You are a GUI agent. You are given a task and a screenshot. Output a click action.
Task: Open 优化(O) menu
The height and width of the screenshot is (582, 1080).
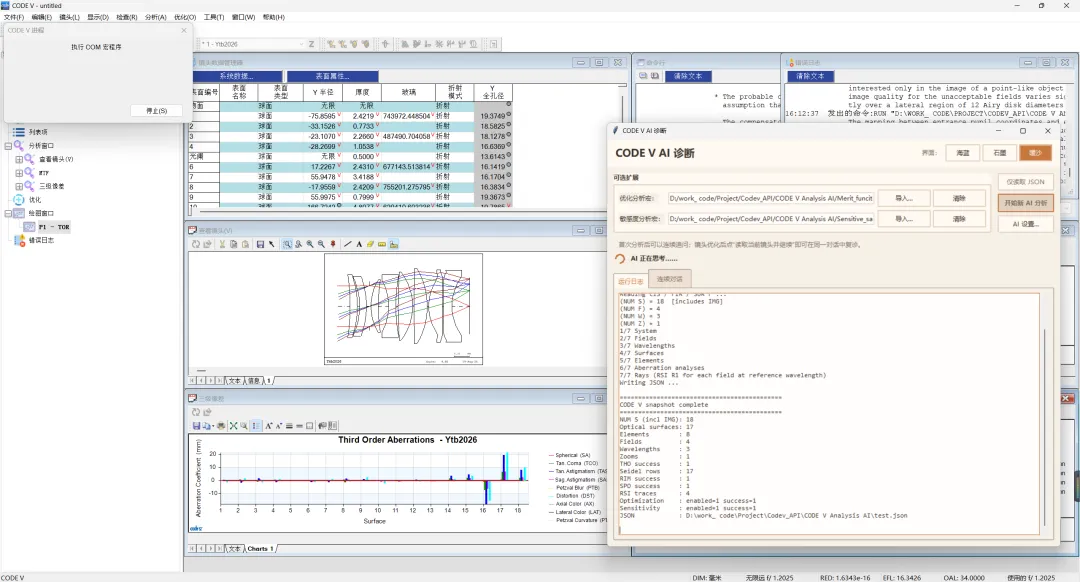185,17
